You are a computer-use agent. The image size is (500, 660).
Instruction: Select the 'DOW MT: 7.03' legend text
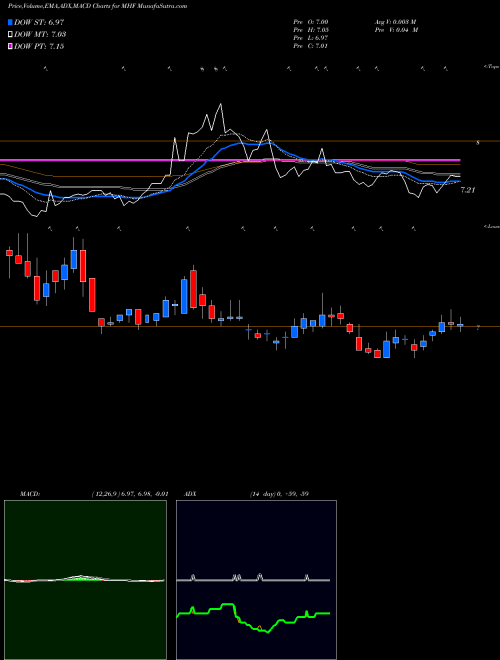[40, 35]
